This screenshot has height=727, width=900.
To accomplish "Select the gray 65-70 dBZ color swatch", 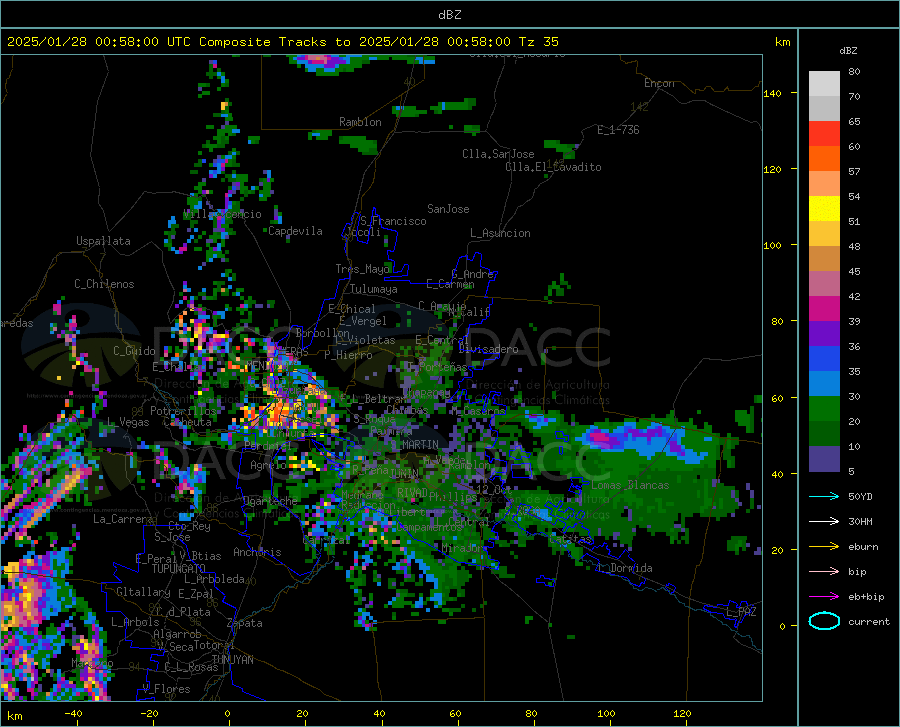I will click(824, 108).
